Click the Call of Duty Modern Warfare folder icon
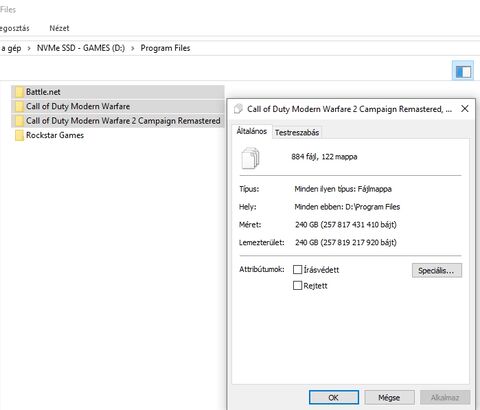Screen dimensions: 480x410 point(19,106)
